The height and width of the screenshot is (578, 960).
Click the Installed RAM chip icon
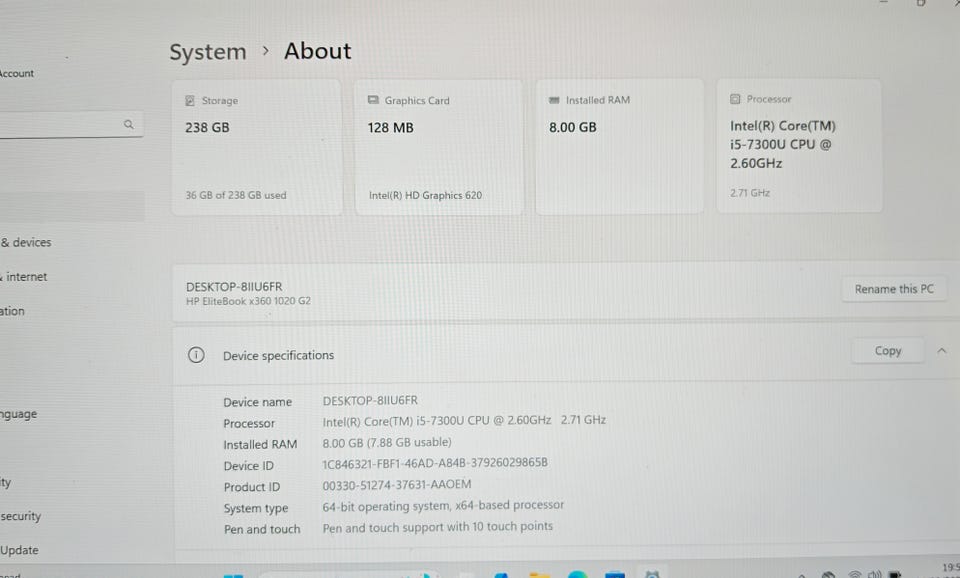point(554,100)
